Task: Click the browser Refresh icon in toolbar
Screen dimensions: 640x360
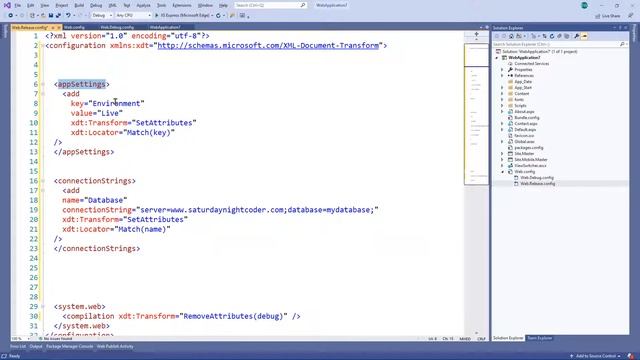Action: 218,16
